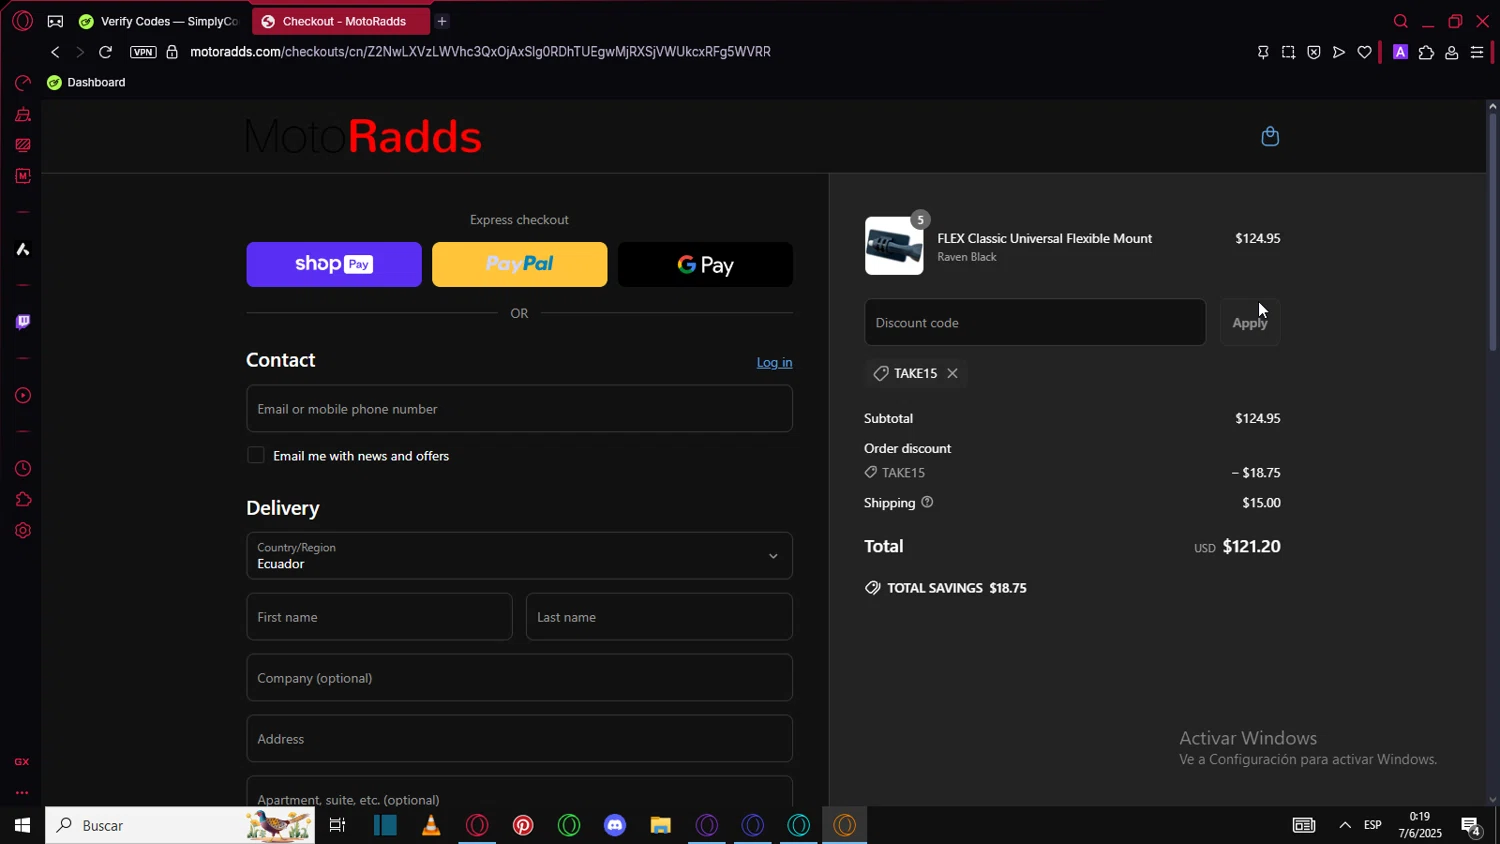Open the Dashboard bookmark
The image size is (1500, 844).
click(86, 82)
